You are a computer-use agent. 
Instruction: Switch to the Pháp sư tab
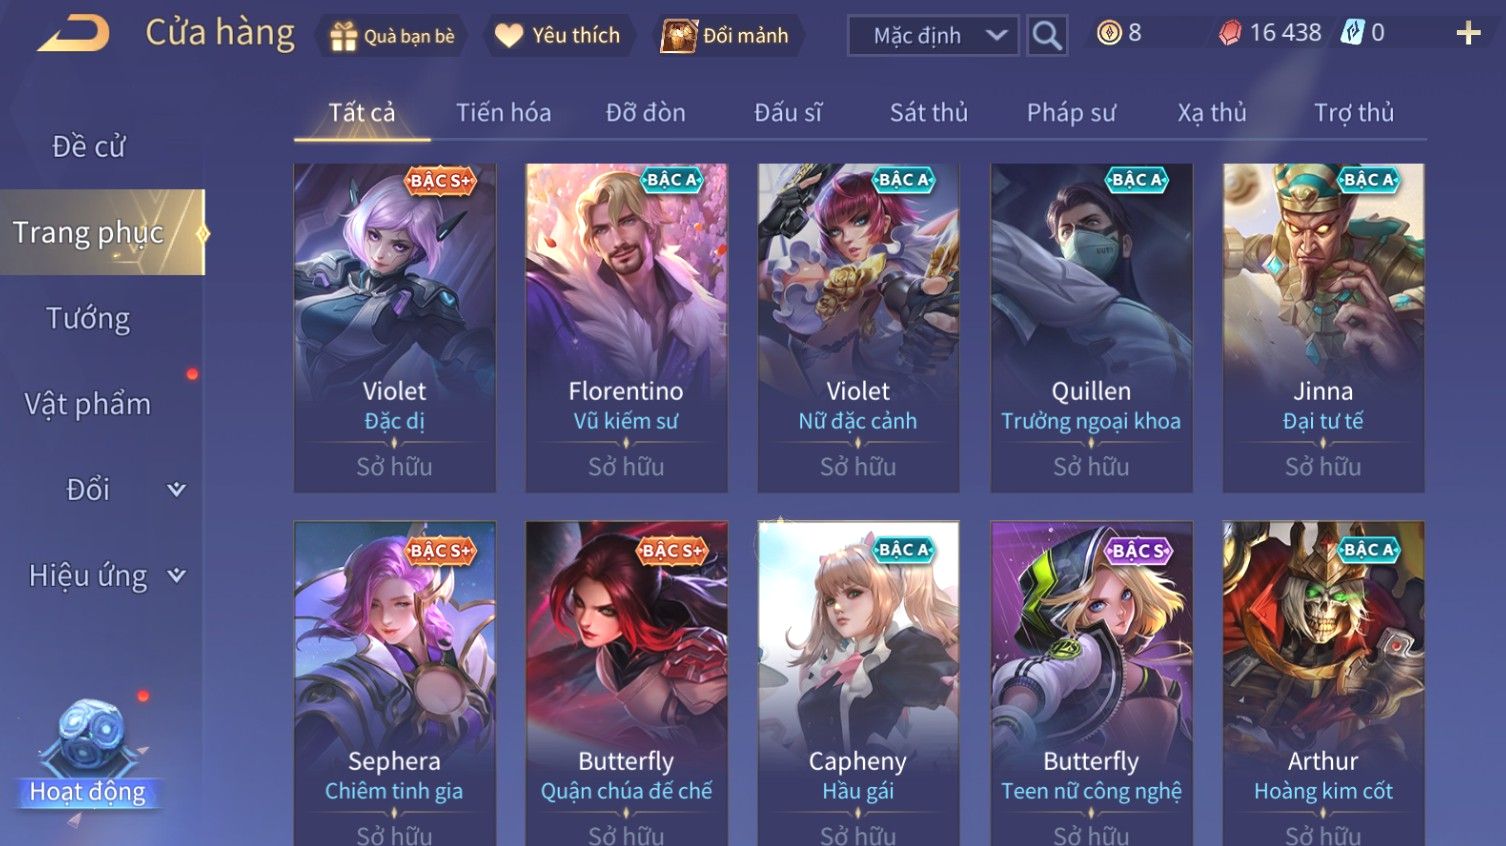[x=1071, y=113]
